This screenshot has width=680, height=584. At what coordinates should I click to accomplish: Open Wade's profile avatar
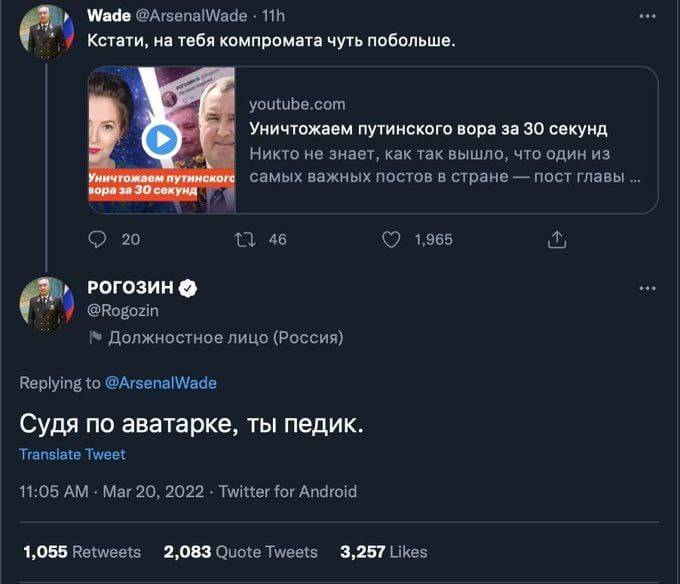[x=46, y=32]
